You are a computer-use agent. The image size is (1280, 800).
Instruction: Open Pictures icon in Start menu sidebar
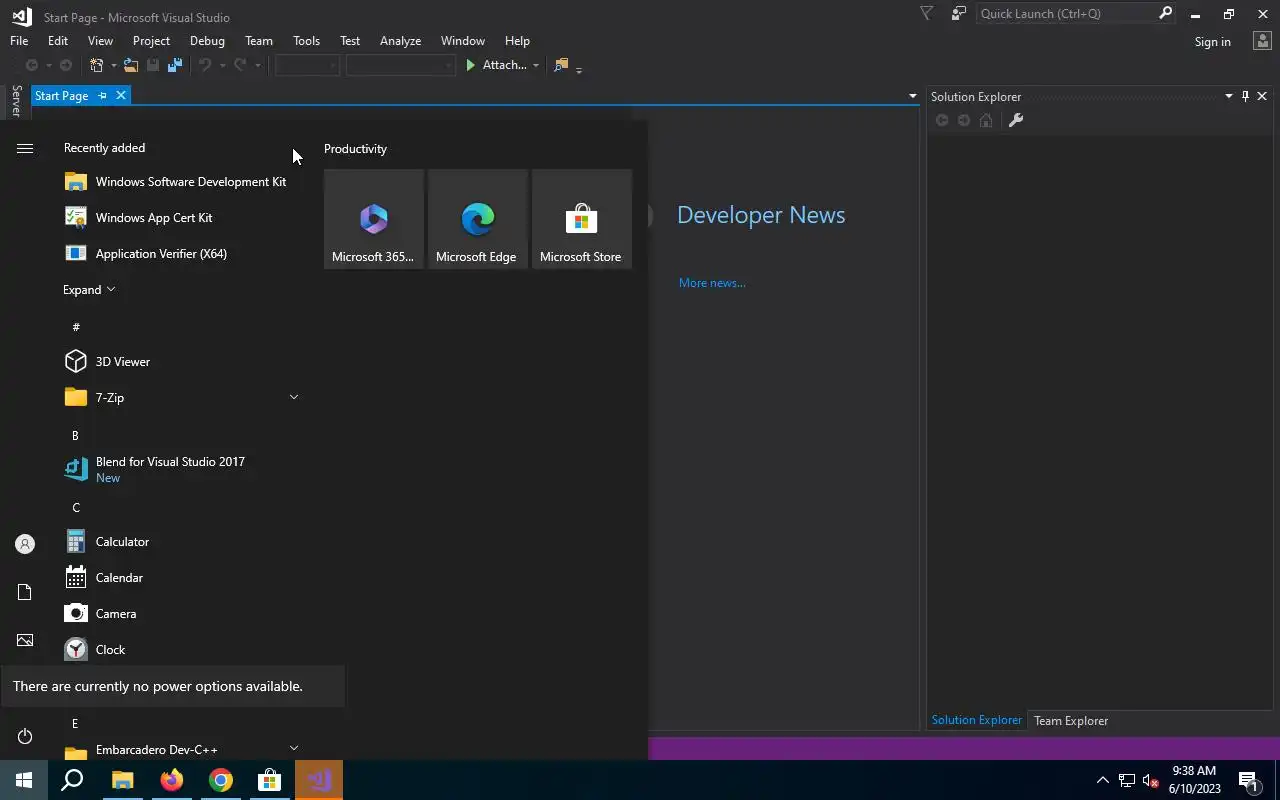pos(25,640)
